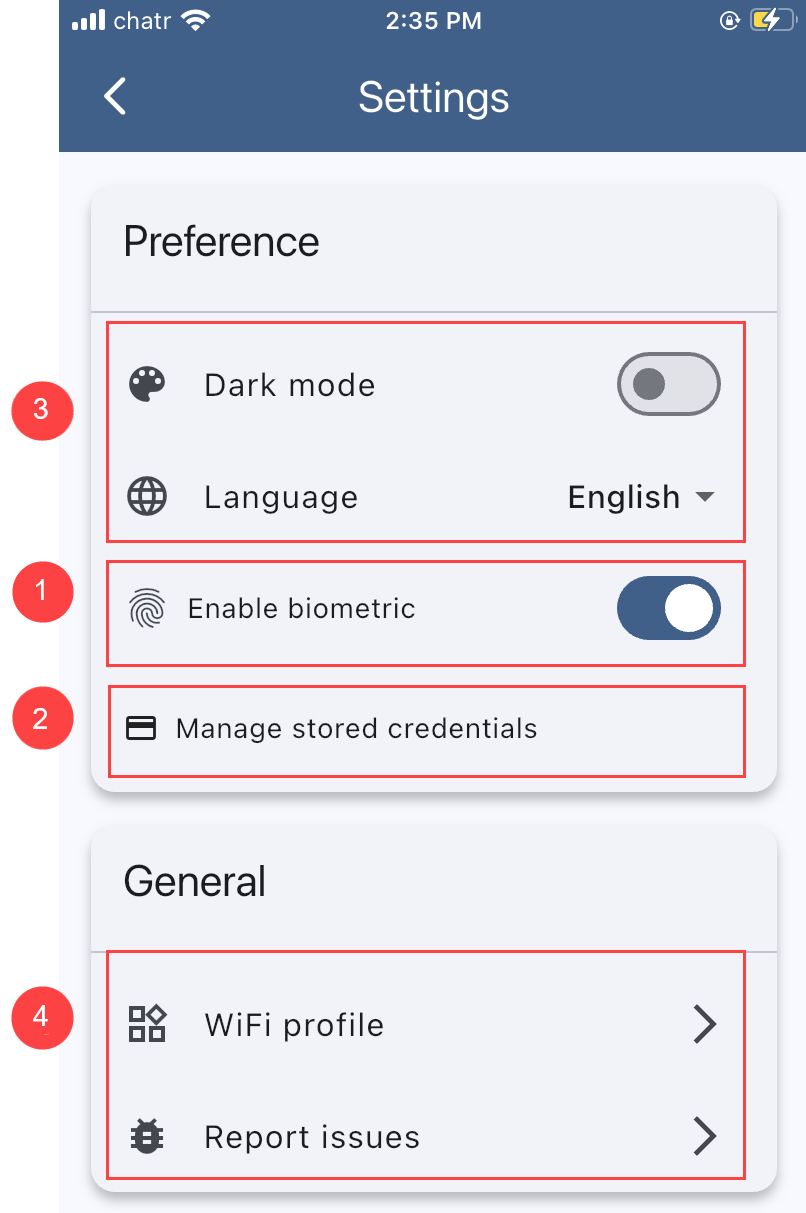The image size is (806, 1213).
Task: Tap the Dark mode label
Action: tap(289, 386)
